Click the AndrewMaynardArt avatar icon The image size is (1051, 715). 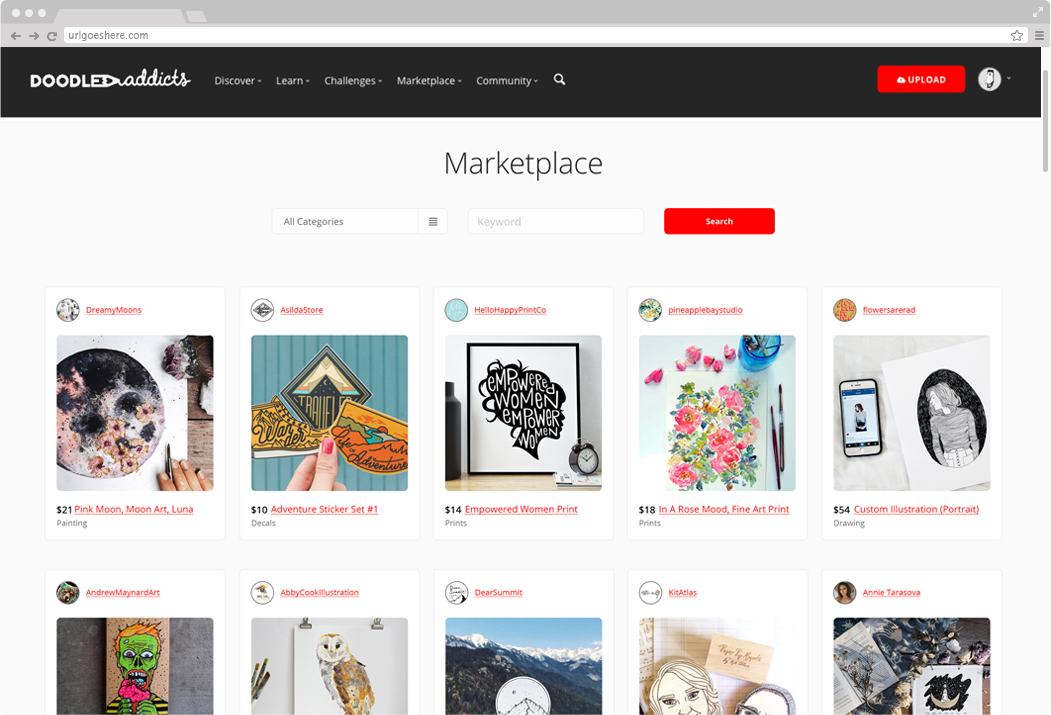(x=67, y=592)
